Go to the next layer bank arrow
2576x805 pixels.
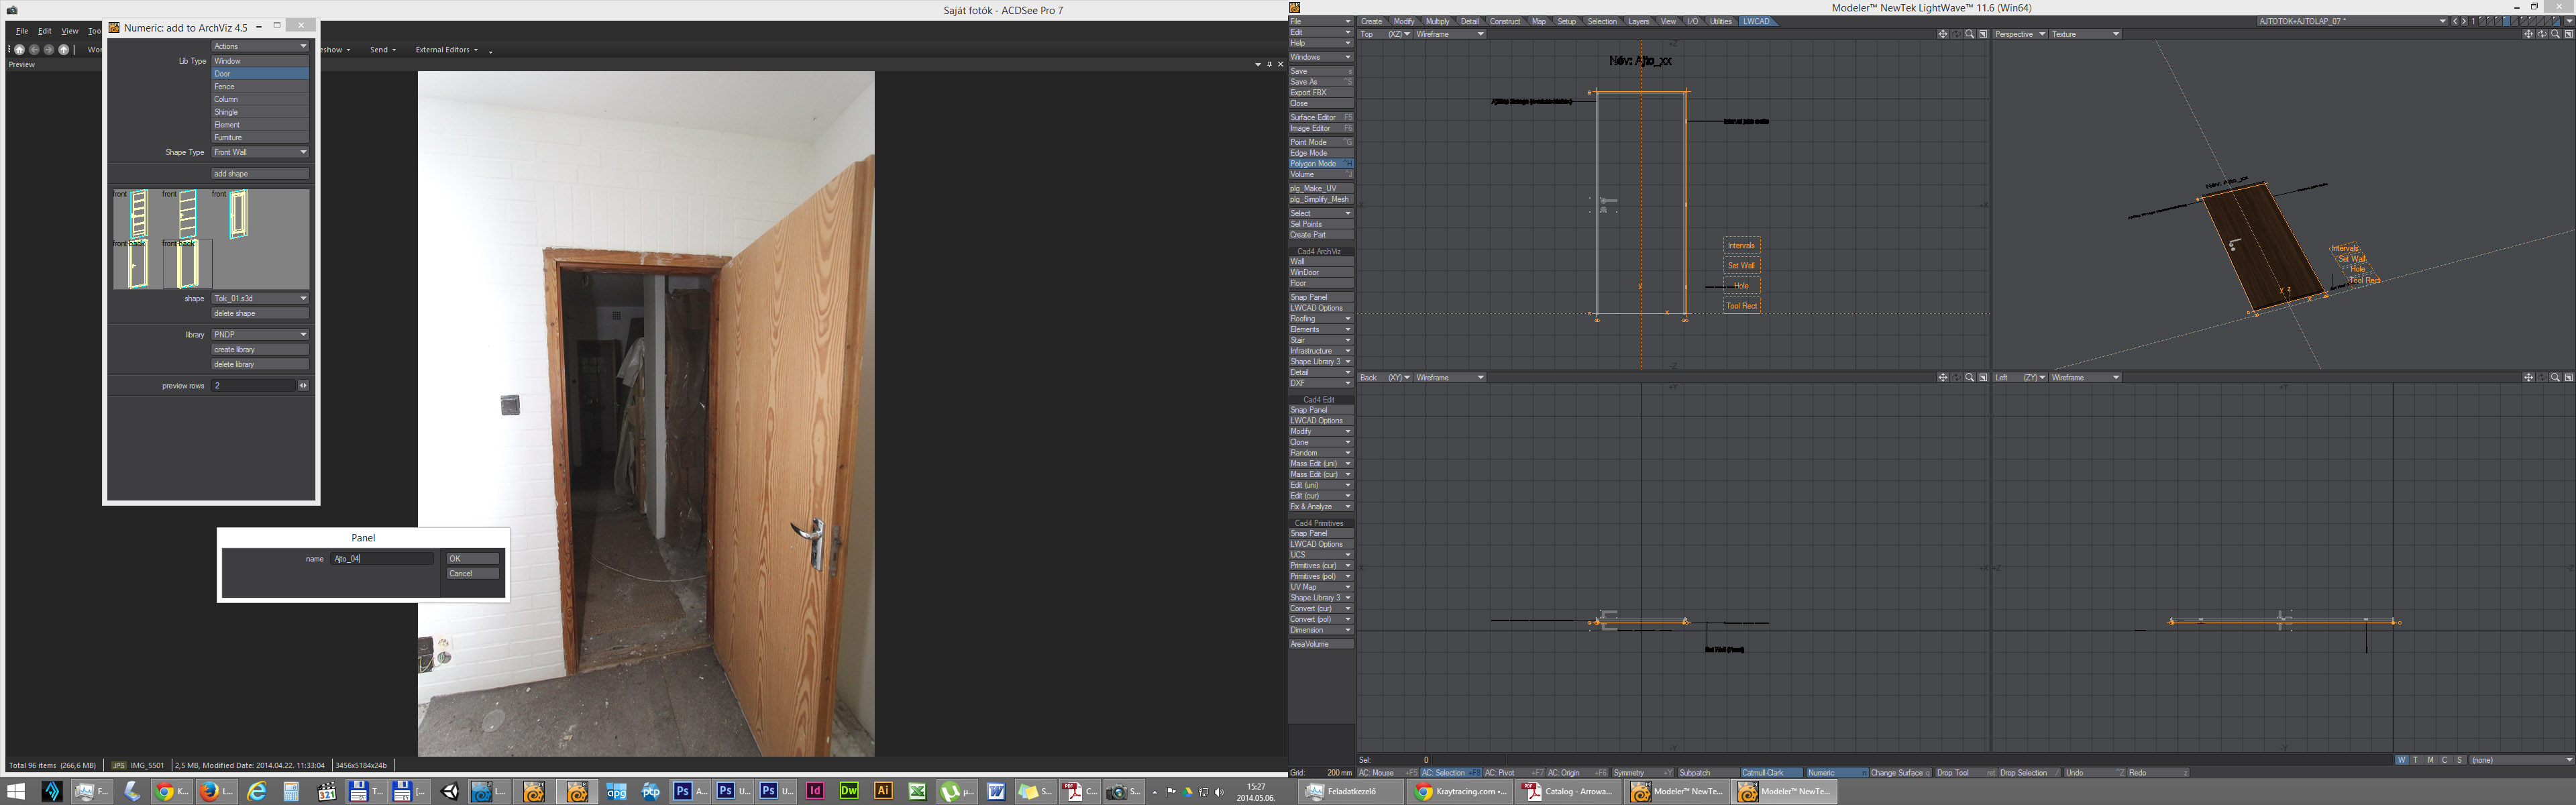[x=2464, y=21]
